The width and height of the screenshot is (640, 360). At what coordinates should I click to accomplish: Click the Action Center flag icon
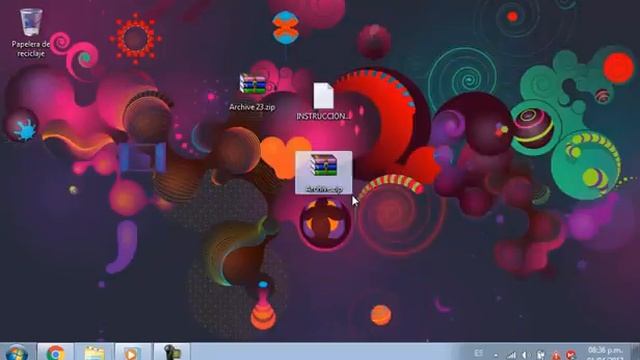(x=540, y=355)
